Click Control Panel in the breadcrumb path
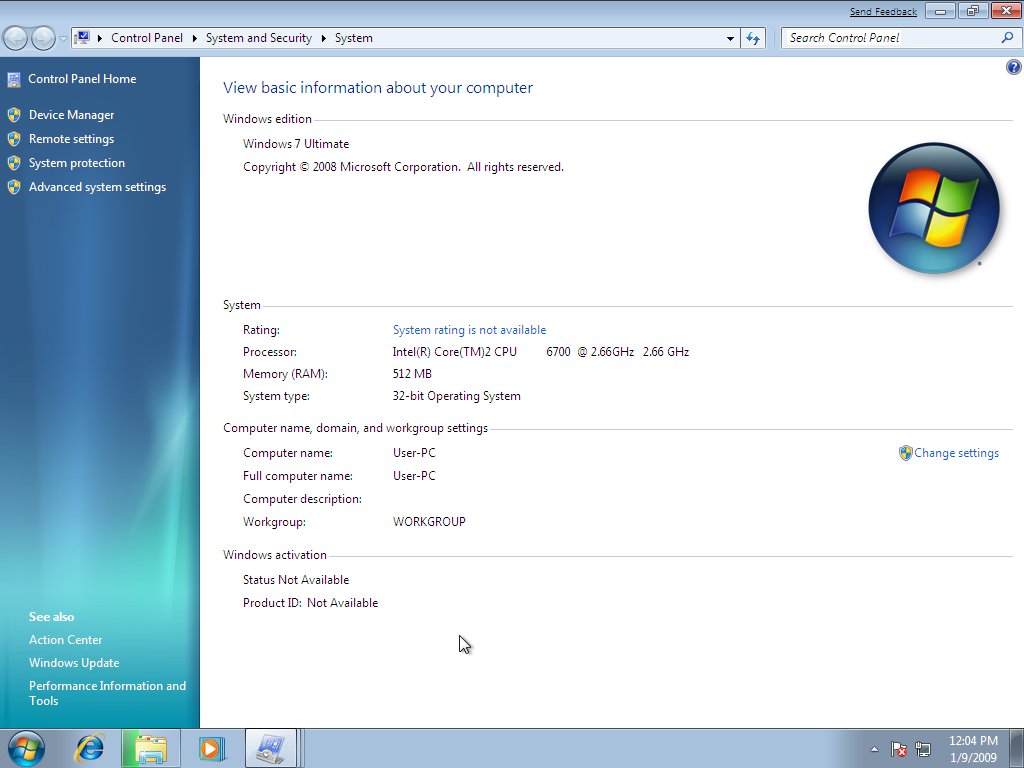1024x768 pixels. (x=147, y=37)
